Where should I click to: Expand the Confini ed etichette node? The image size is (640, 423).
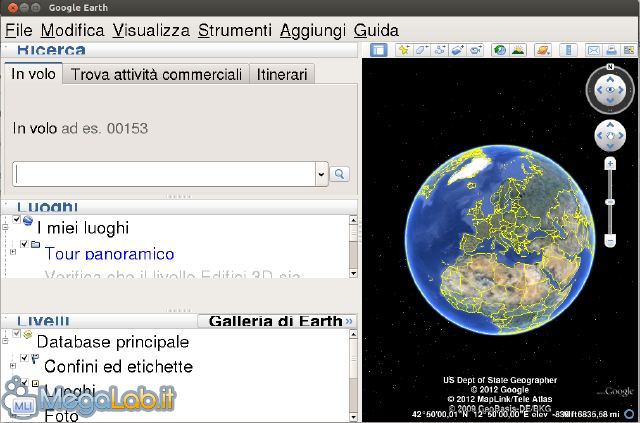[13, 366]
